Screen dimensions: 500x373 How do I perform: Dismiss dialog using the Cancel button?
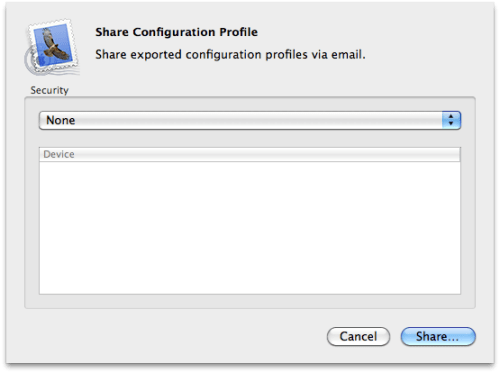click(358, 336)
